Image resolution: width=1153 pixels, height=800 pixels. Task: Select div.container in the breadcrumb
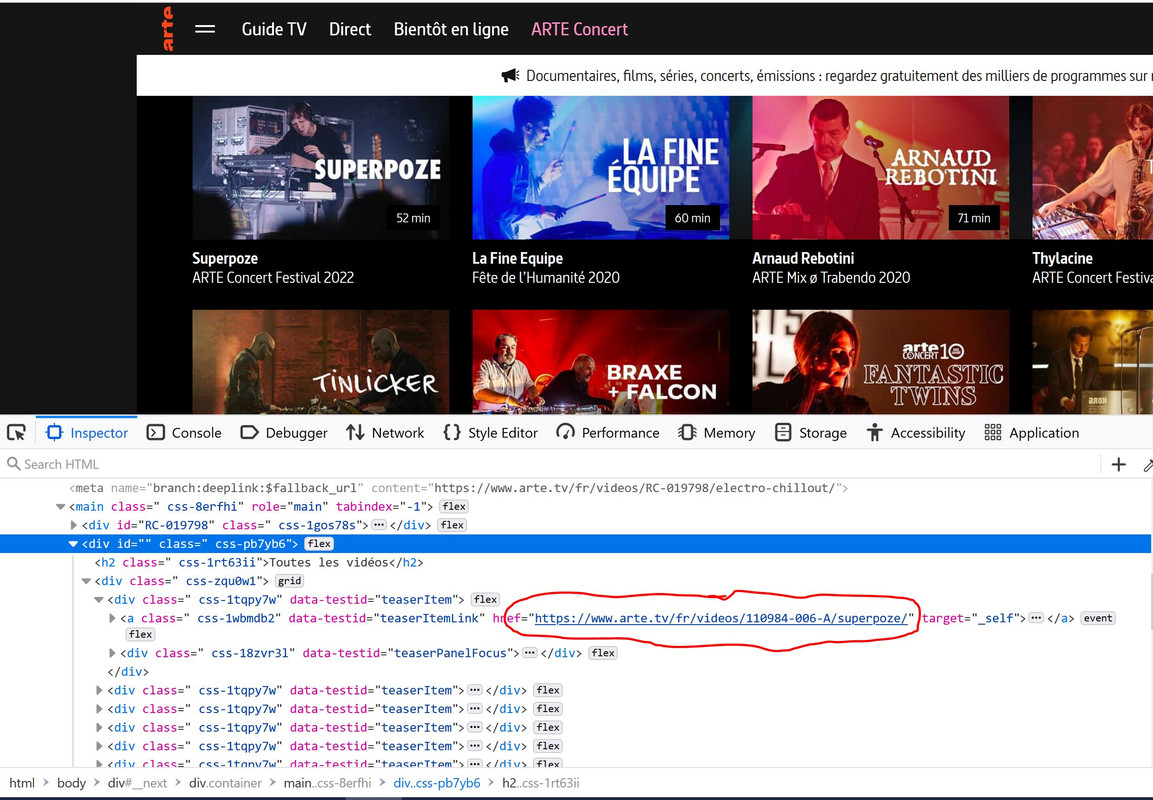tap(225, 783)
